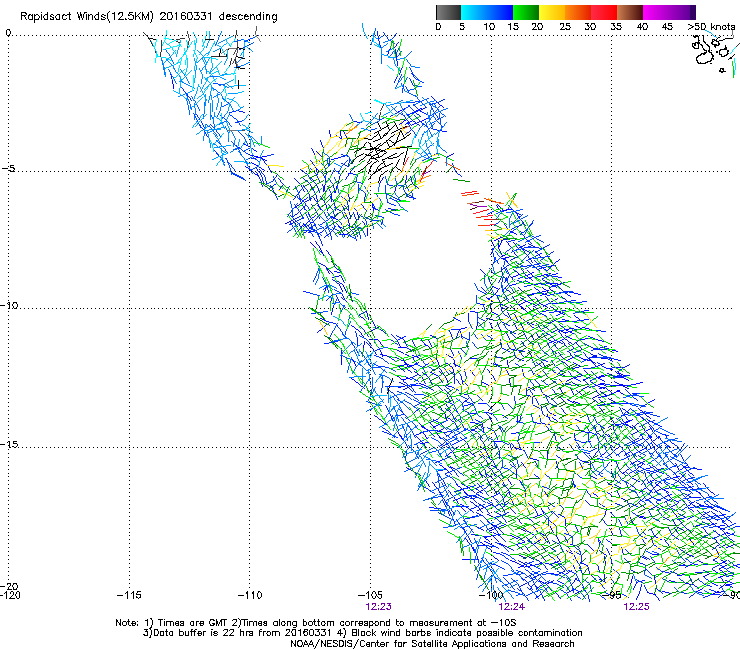The height and width of the screenshot is (650, 740).
Task: Click the gray 0-5 knots color band
Action: [x=448, y=12]
